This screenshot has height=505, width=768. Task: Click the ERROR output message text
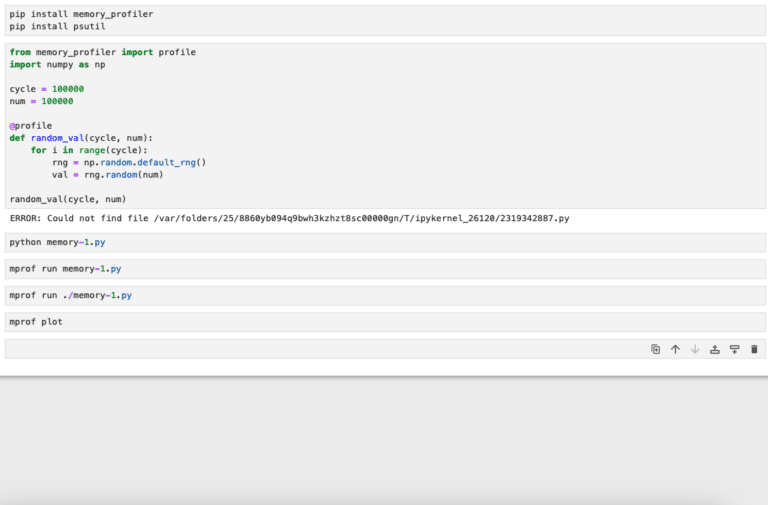click(x=289, y=218)
